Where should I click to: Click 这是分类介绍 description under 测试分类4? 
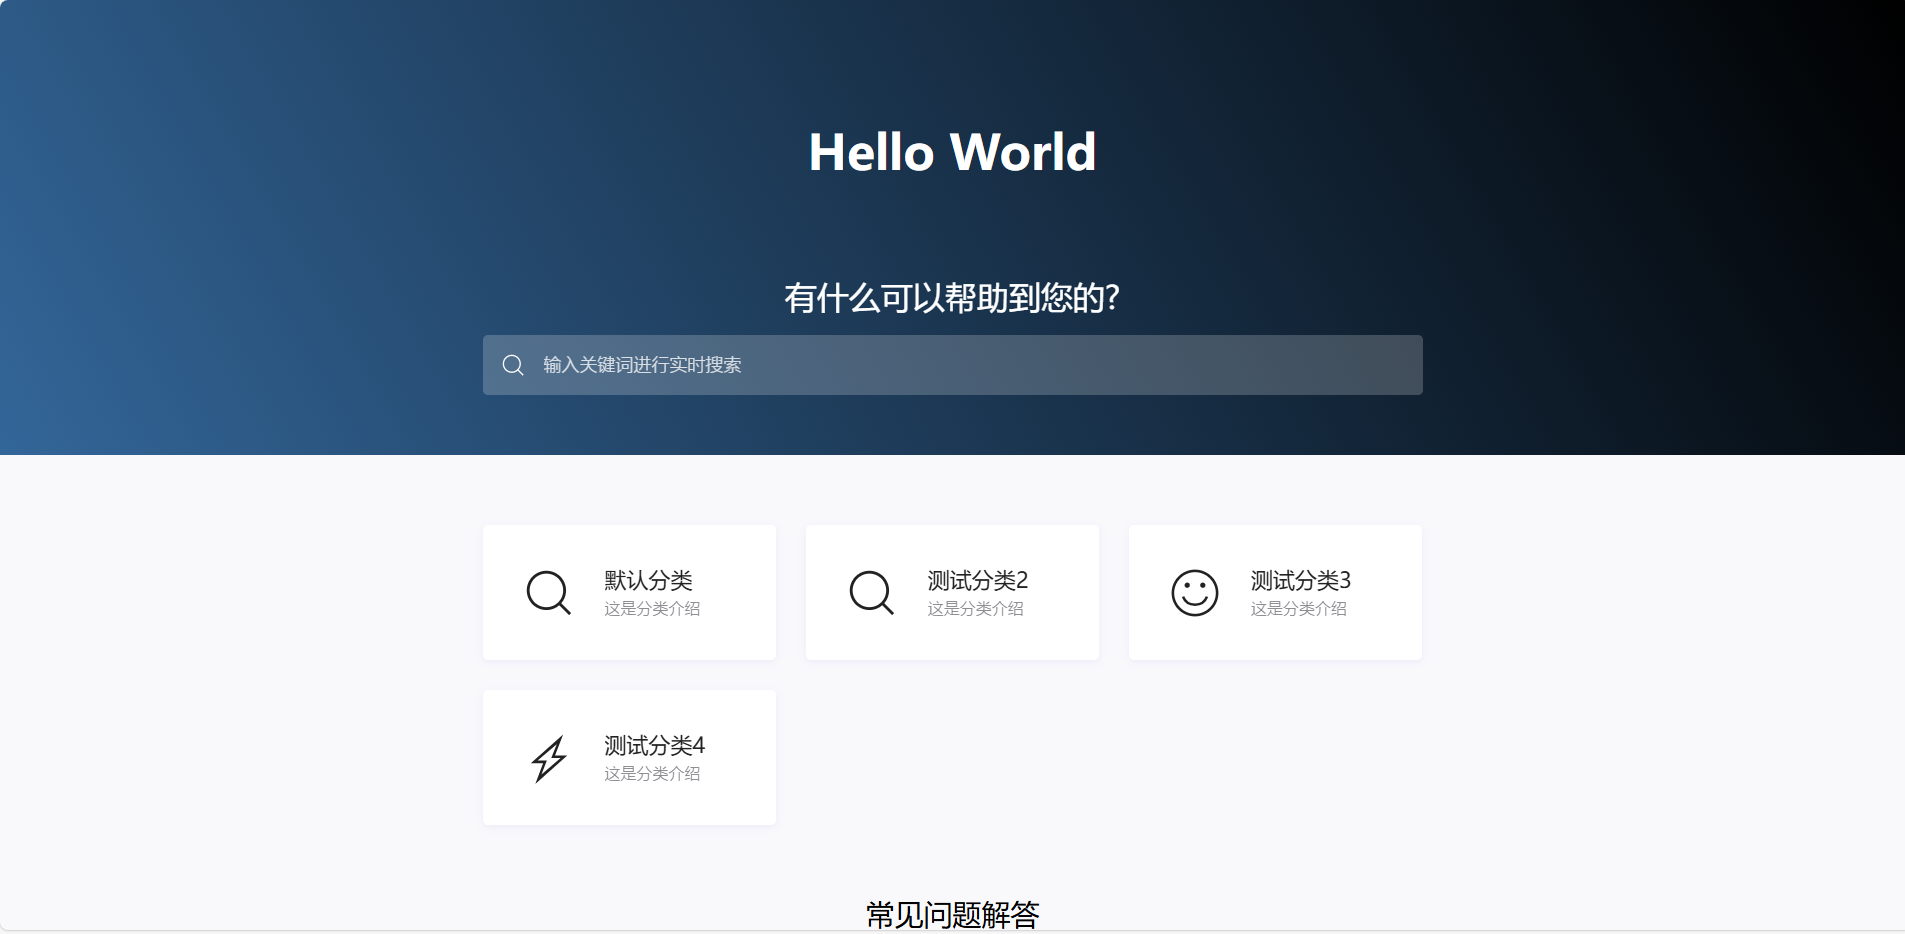652,774
